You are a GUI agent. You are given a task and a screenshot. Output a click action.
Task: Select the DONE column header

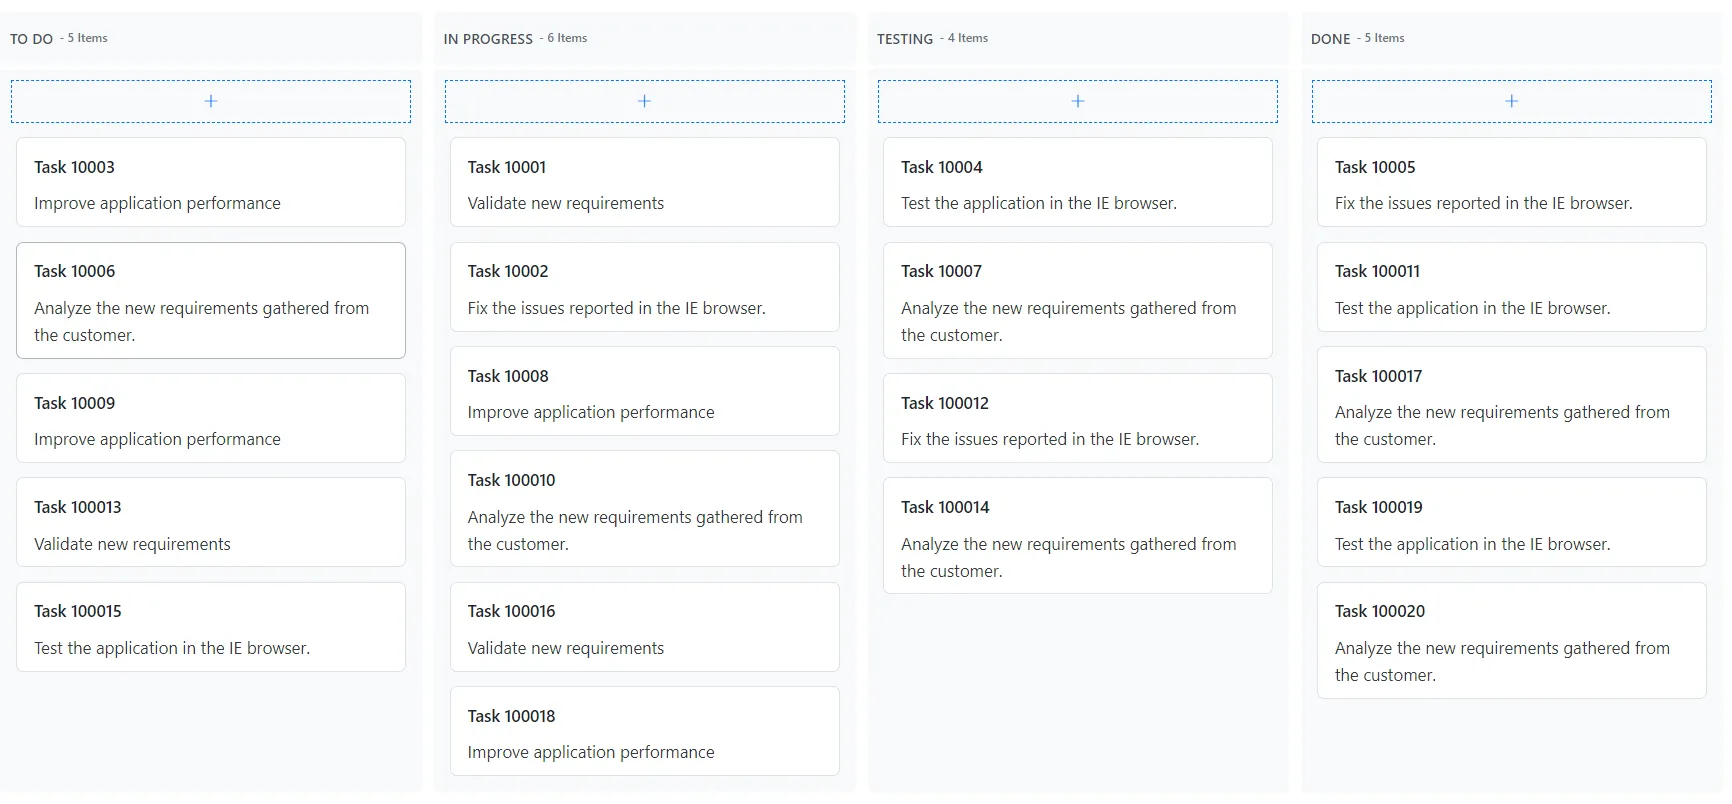point(1512,38)
